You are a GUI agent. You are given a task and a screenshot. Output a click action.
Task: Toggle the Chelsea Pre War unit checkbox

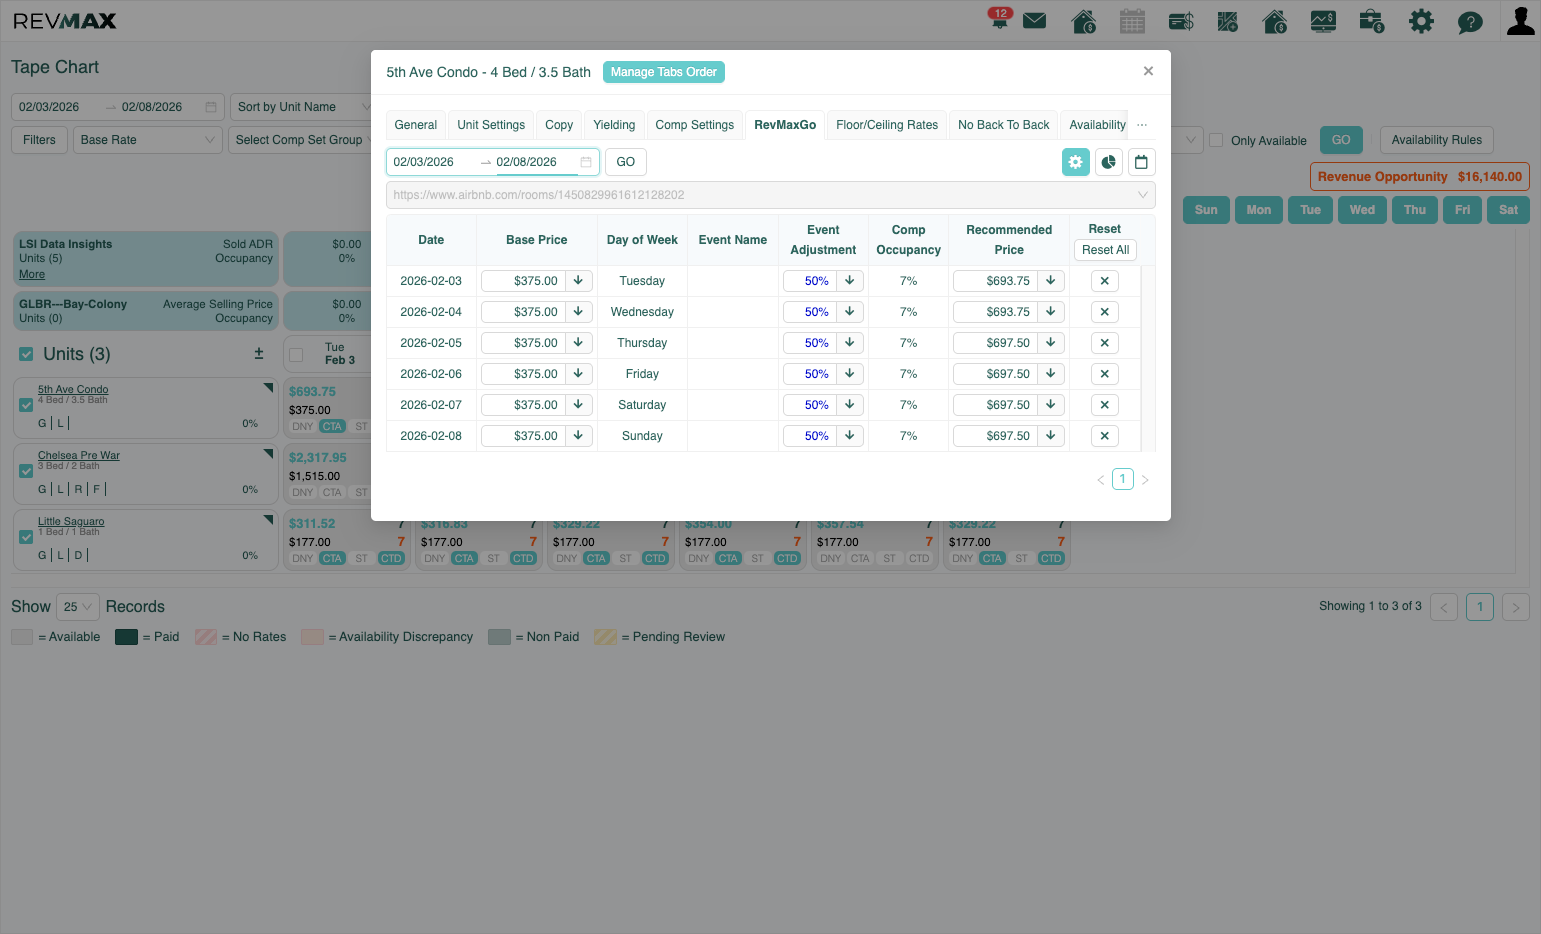[26, 471]
